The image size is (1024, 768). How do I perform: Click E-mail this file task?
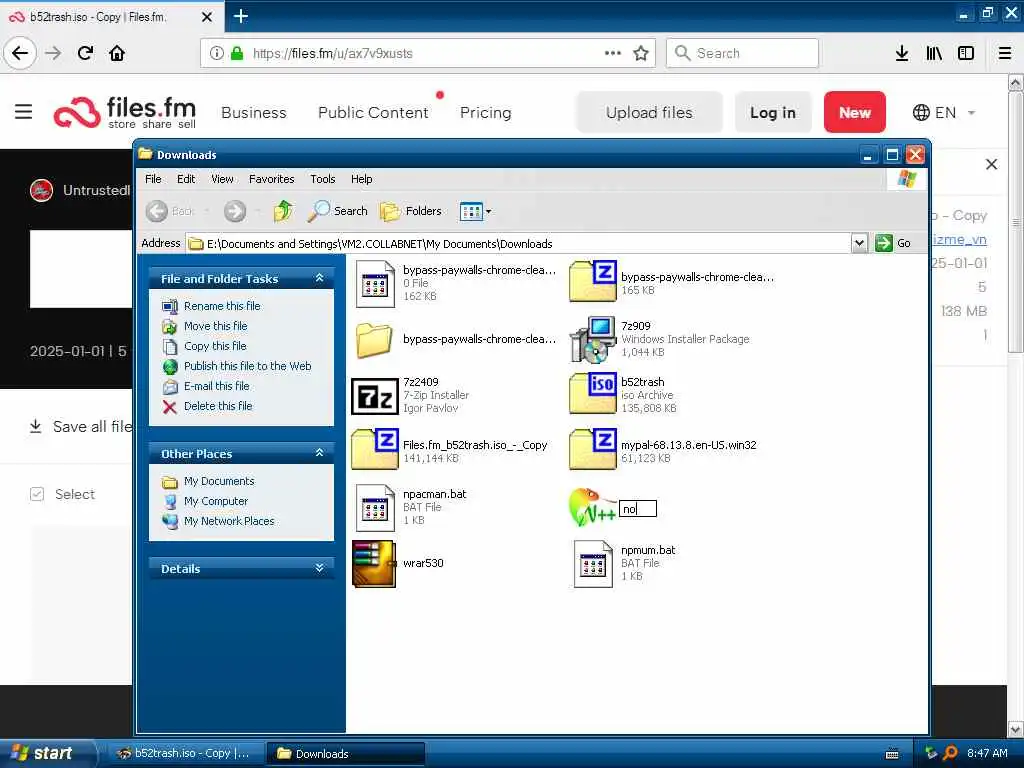tap(217, 386)
